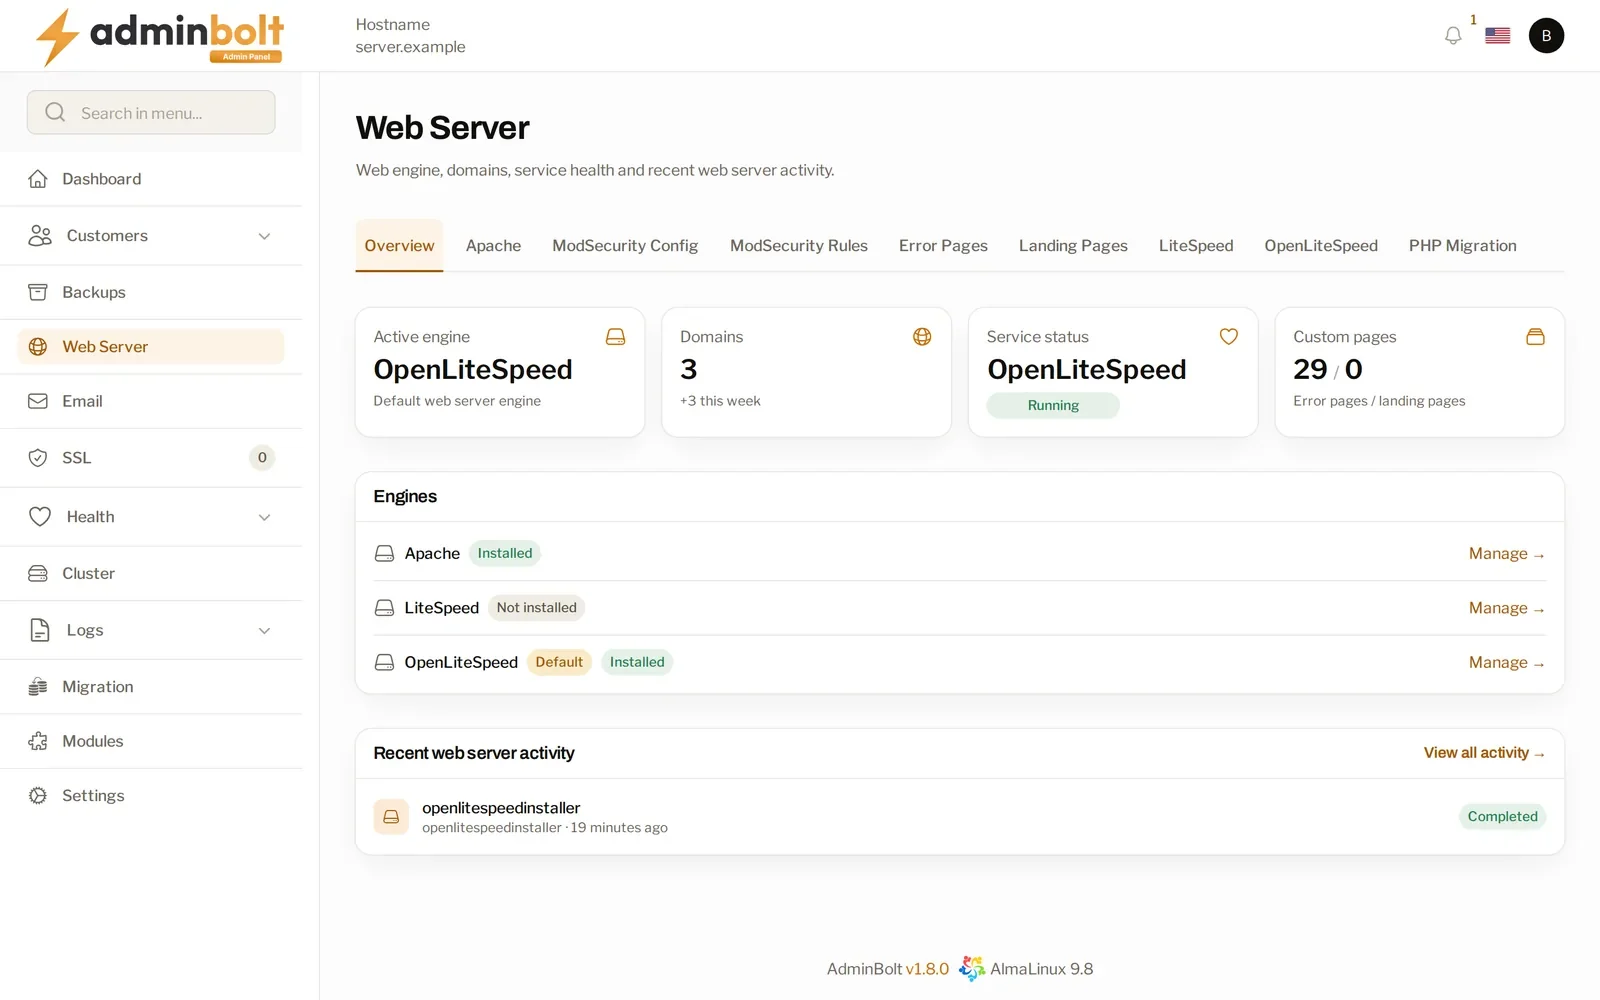The width and height of the screenshot is (1600, 1000).
Task: Click the Cluster server icon
Action: [38, 574]
